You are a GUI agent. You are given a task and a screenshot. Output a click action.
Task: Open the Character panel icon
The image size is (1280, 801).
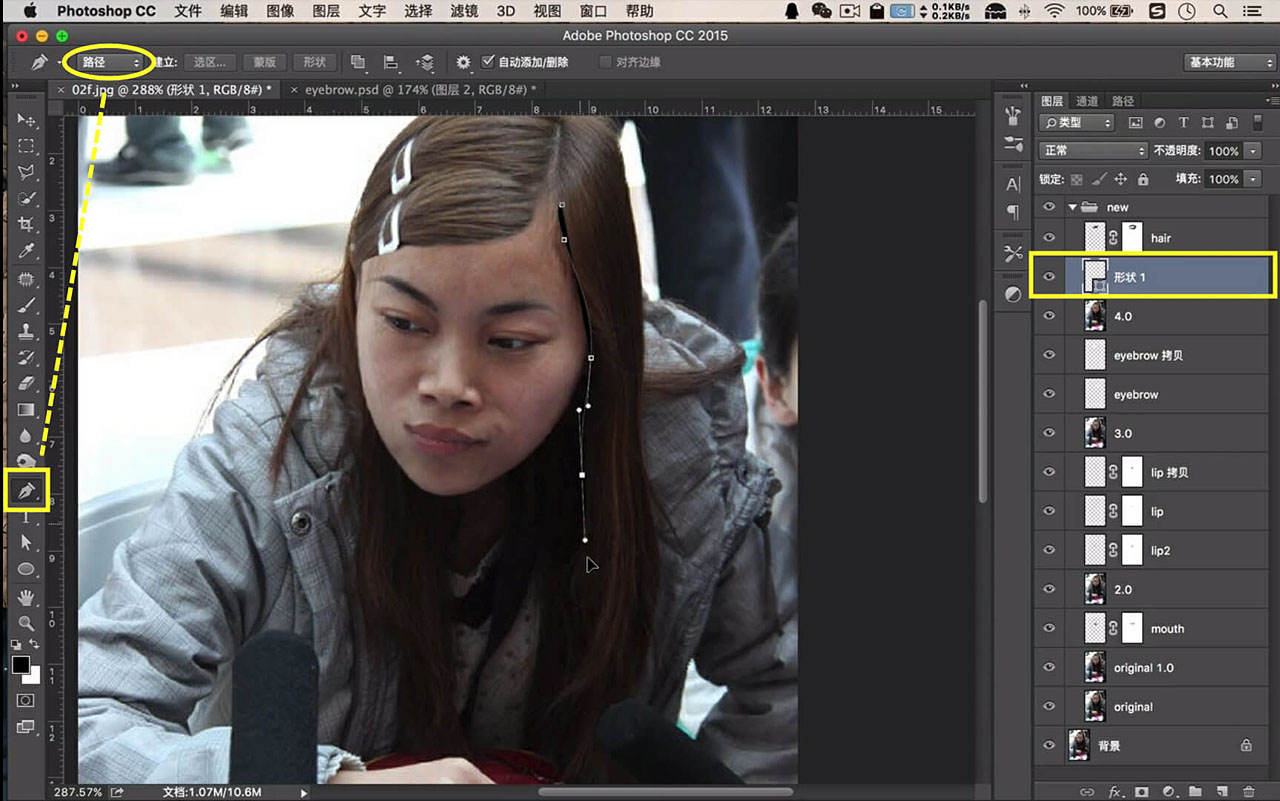(x=1013, y=184)
